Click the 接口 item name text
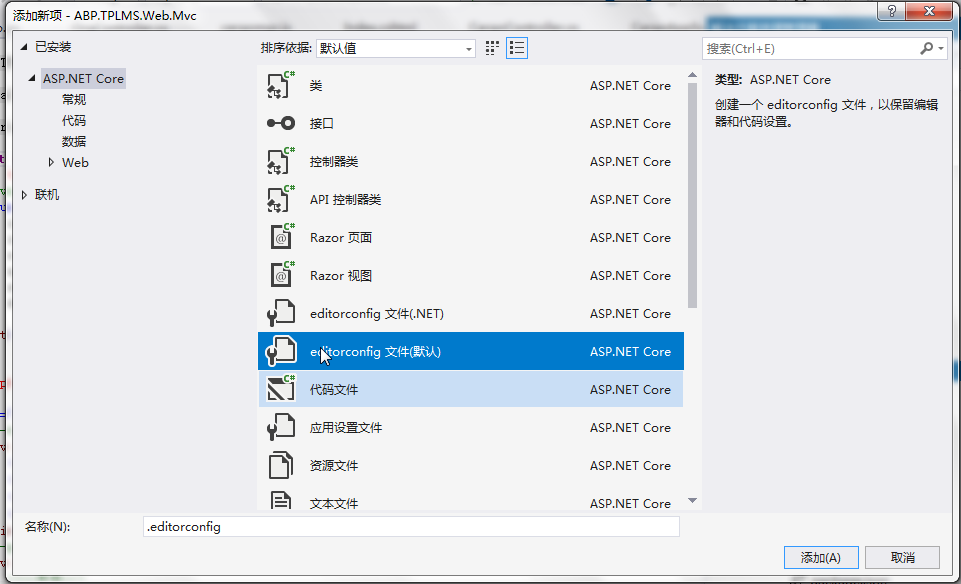This screenshot has width=961, height=584. point(322,123)
